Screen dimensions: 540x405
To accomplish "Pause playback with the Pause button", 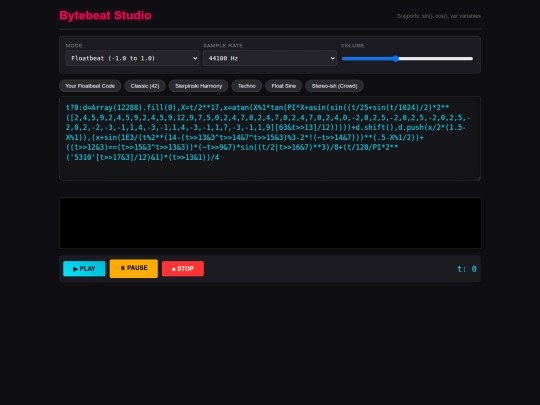I will [x=134, y=268].
